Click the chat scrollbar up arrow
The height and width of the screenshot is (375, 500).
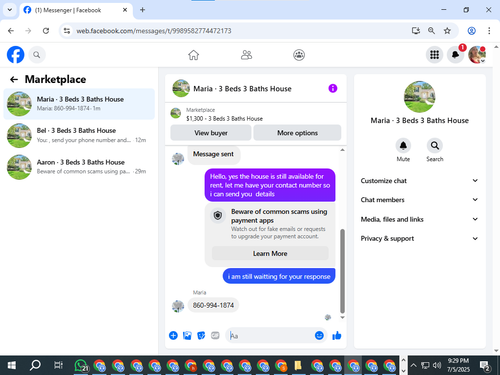(x=342, y=150)
